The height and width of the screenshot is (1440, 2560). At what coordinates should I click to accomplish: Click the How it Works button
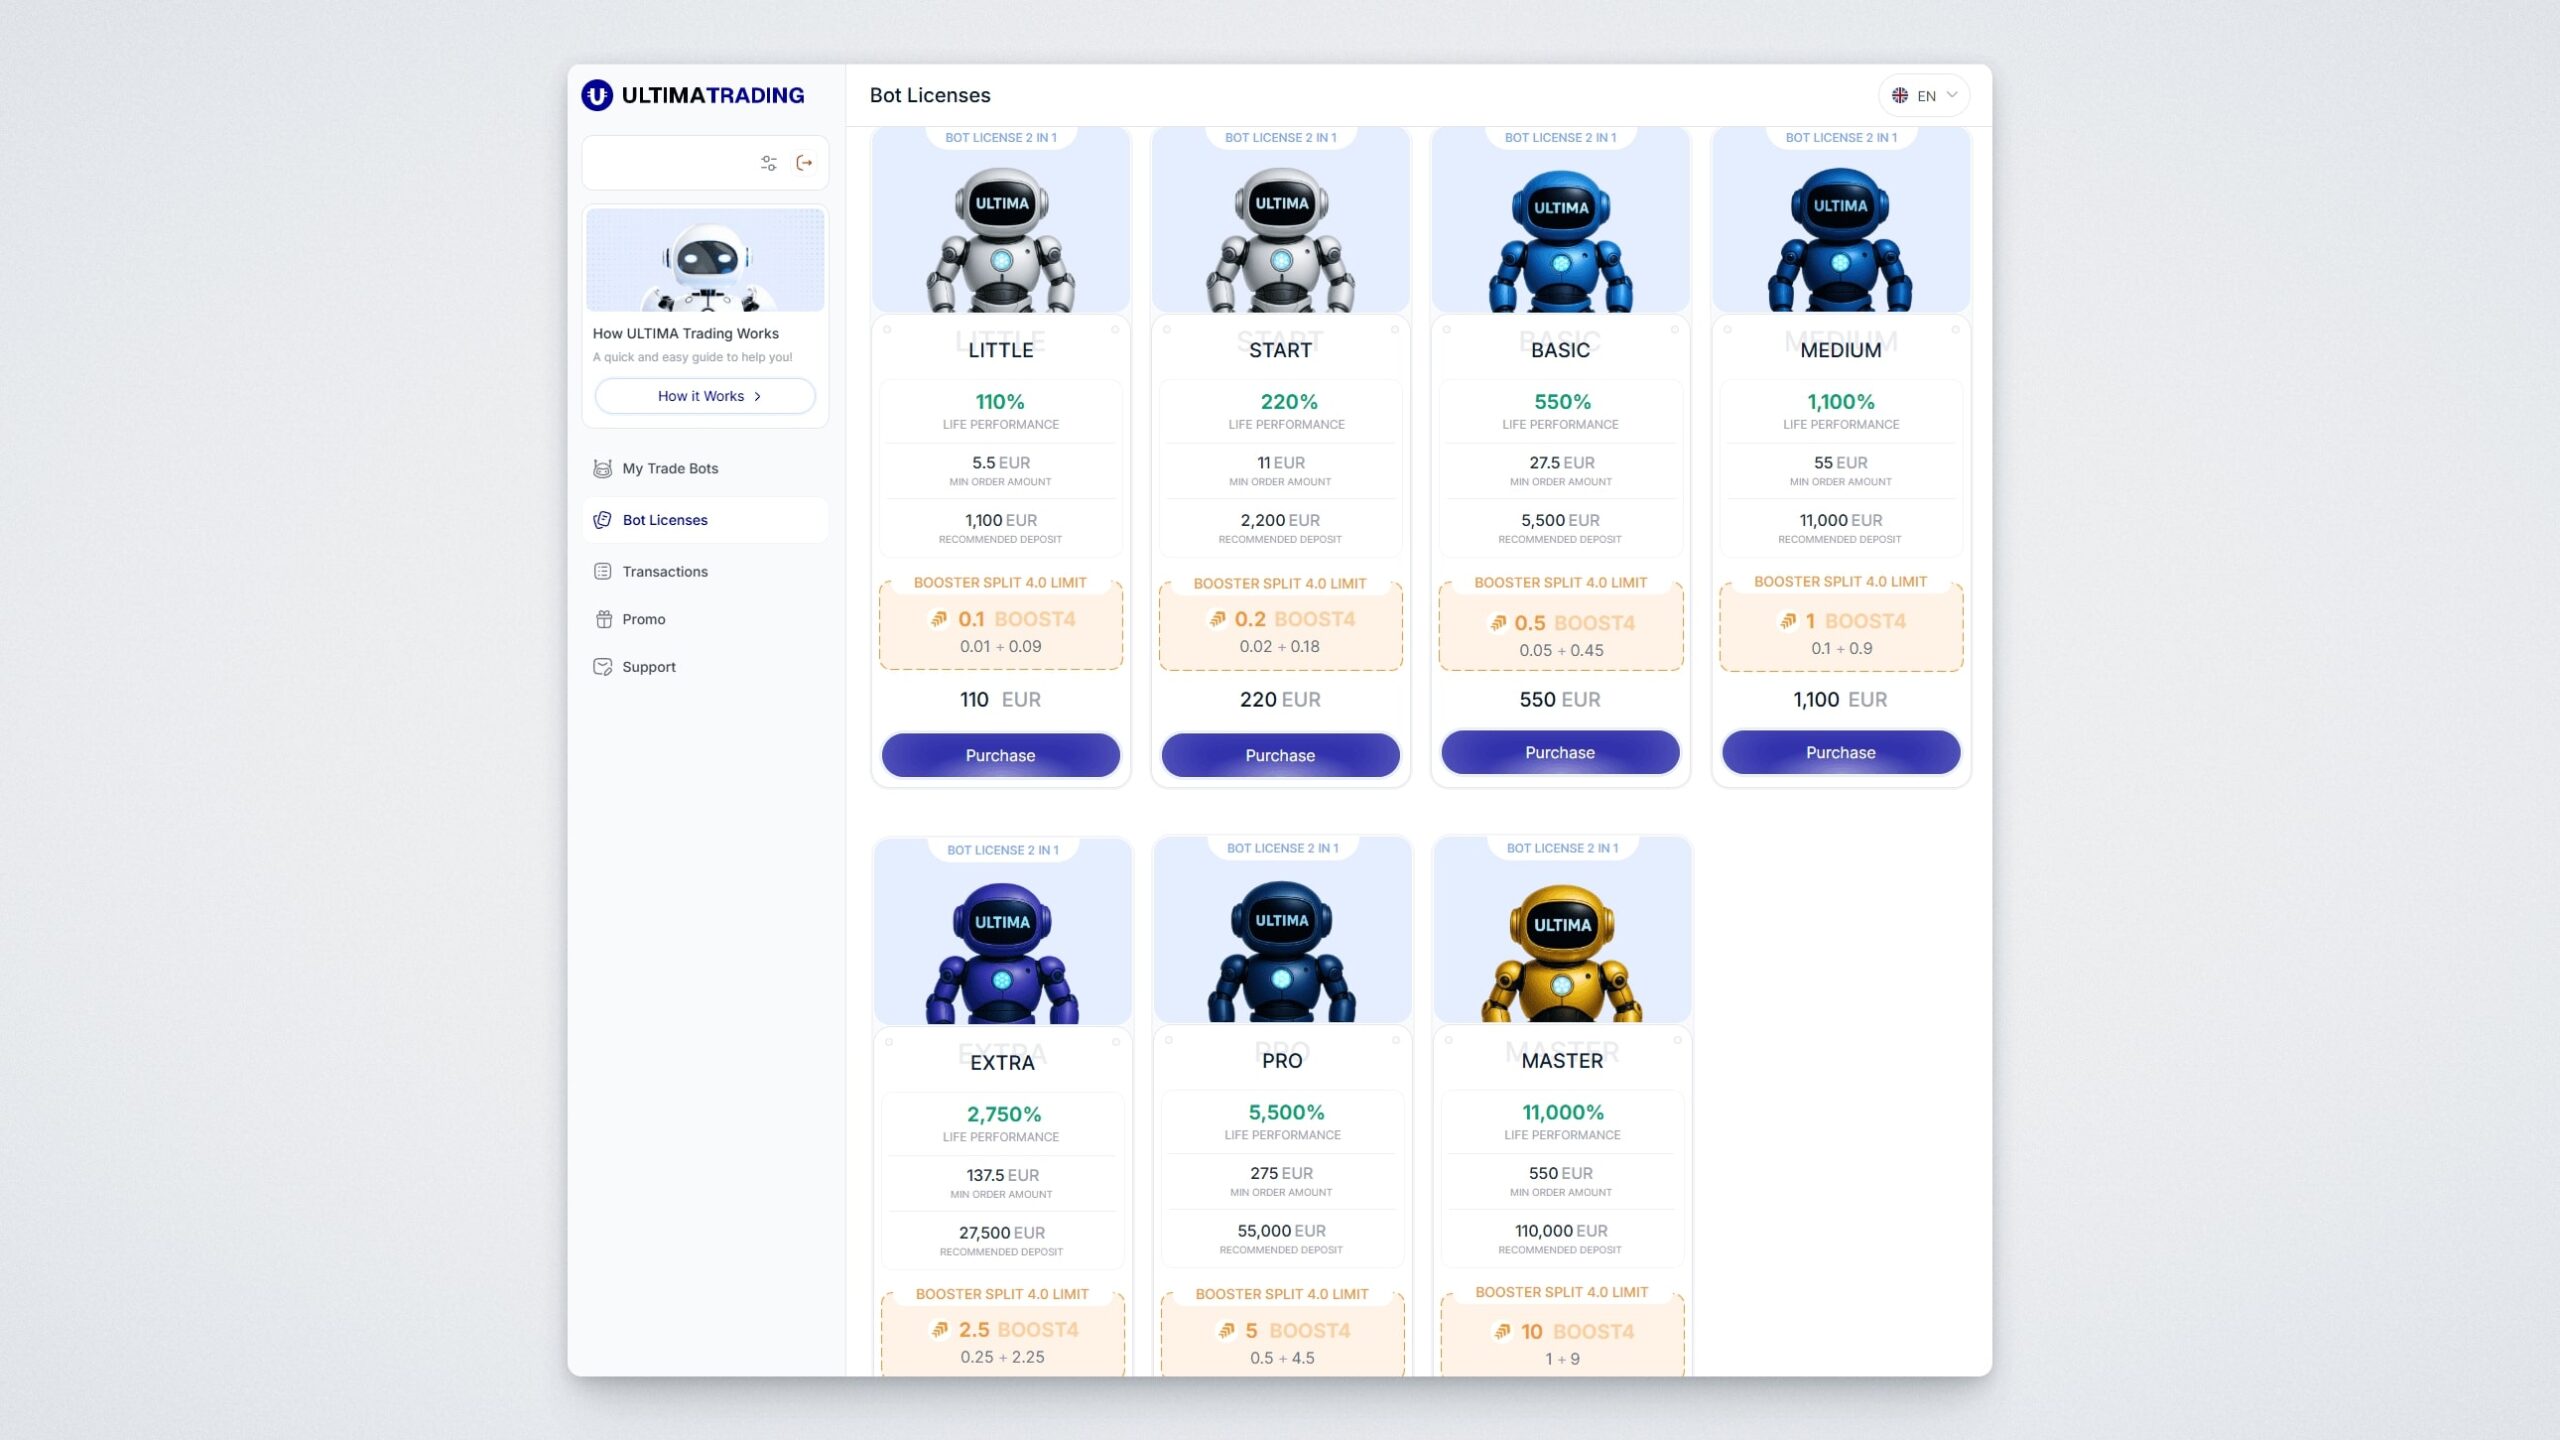click(705, 396)
